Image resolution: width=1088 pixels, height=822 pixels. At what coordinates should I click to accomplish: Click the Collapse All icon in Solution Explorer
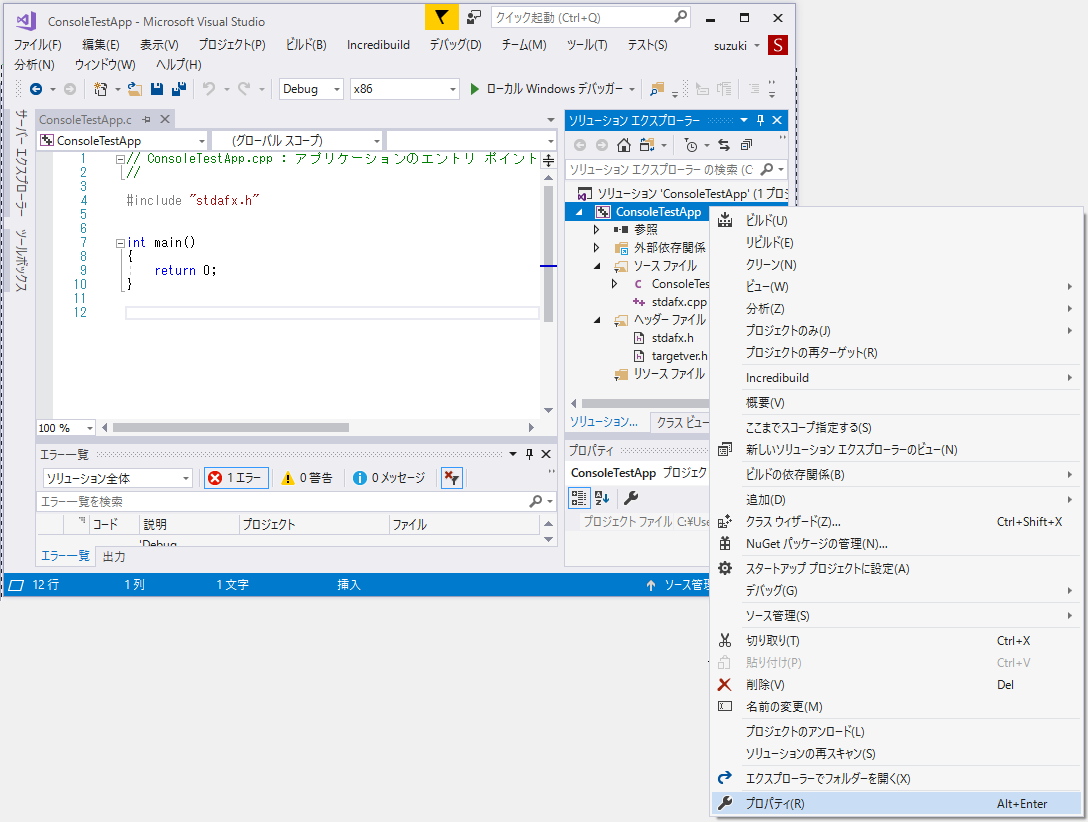click(746, 145)
